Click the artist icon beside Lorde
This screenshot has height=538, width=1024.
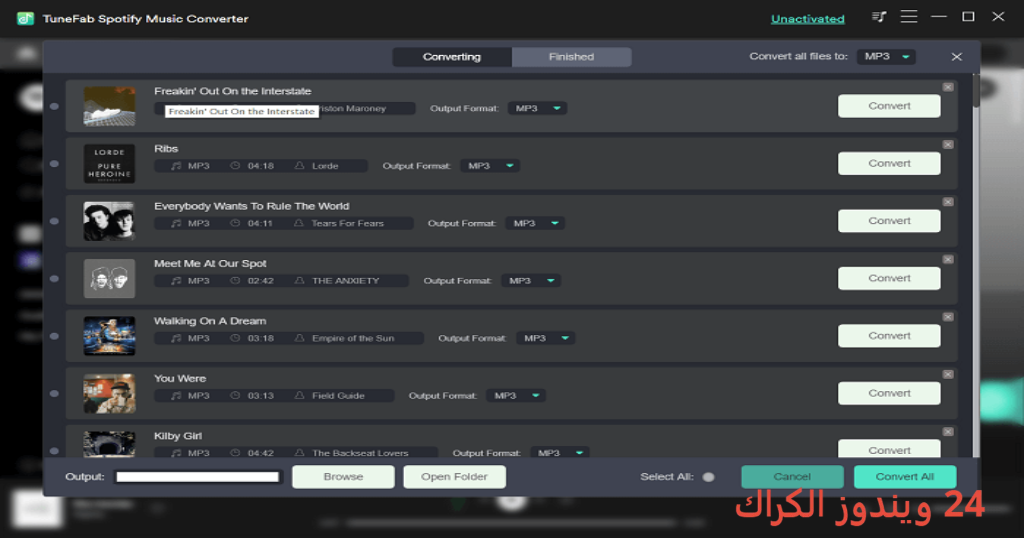coord(299,166)
